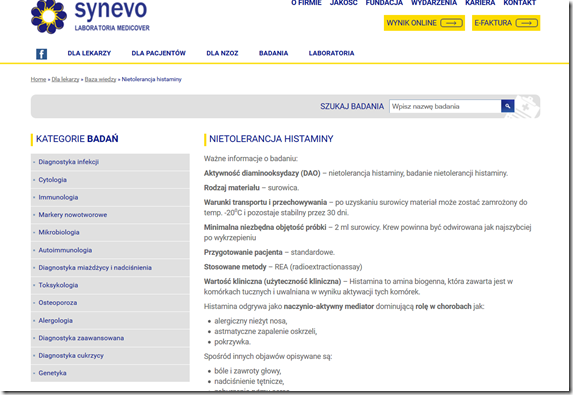Focus the 'Wpisz nazwę badania' search field

point(445,106)
